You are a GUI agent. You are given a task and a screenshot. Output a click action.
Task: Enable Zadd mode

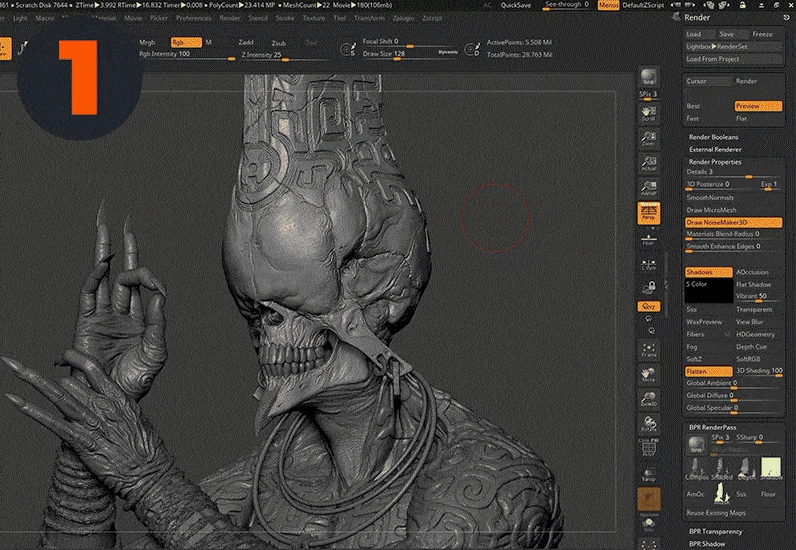coord(246,42)
